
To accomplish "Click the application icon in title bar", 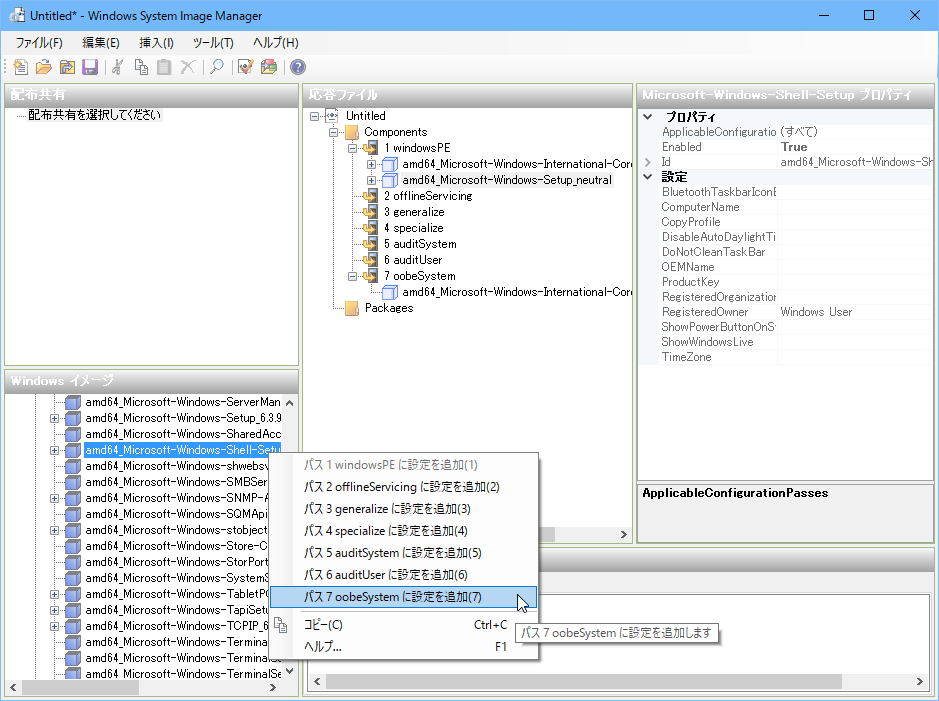I will (x=17, y=16).
